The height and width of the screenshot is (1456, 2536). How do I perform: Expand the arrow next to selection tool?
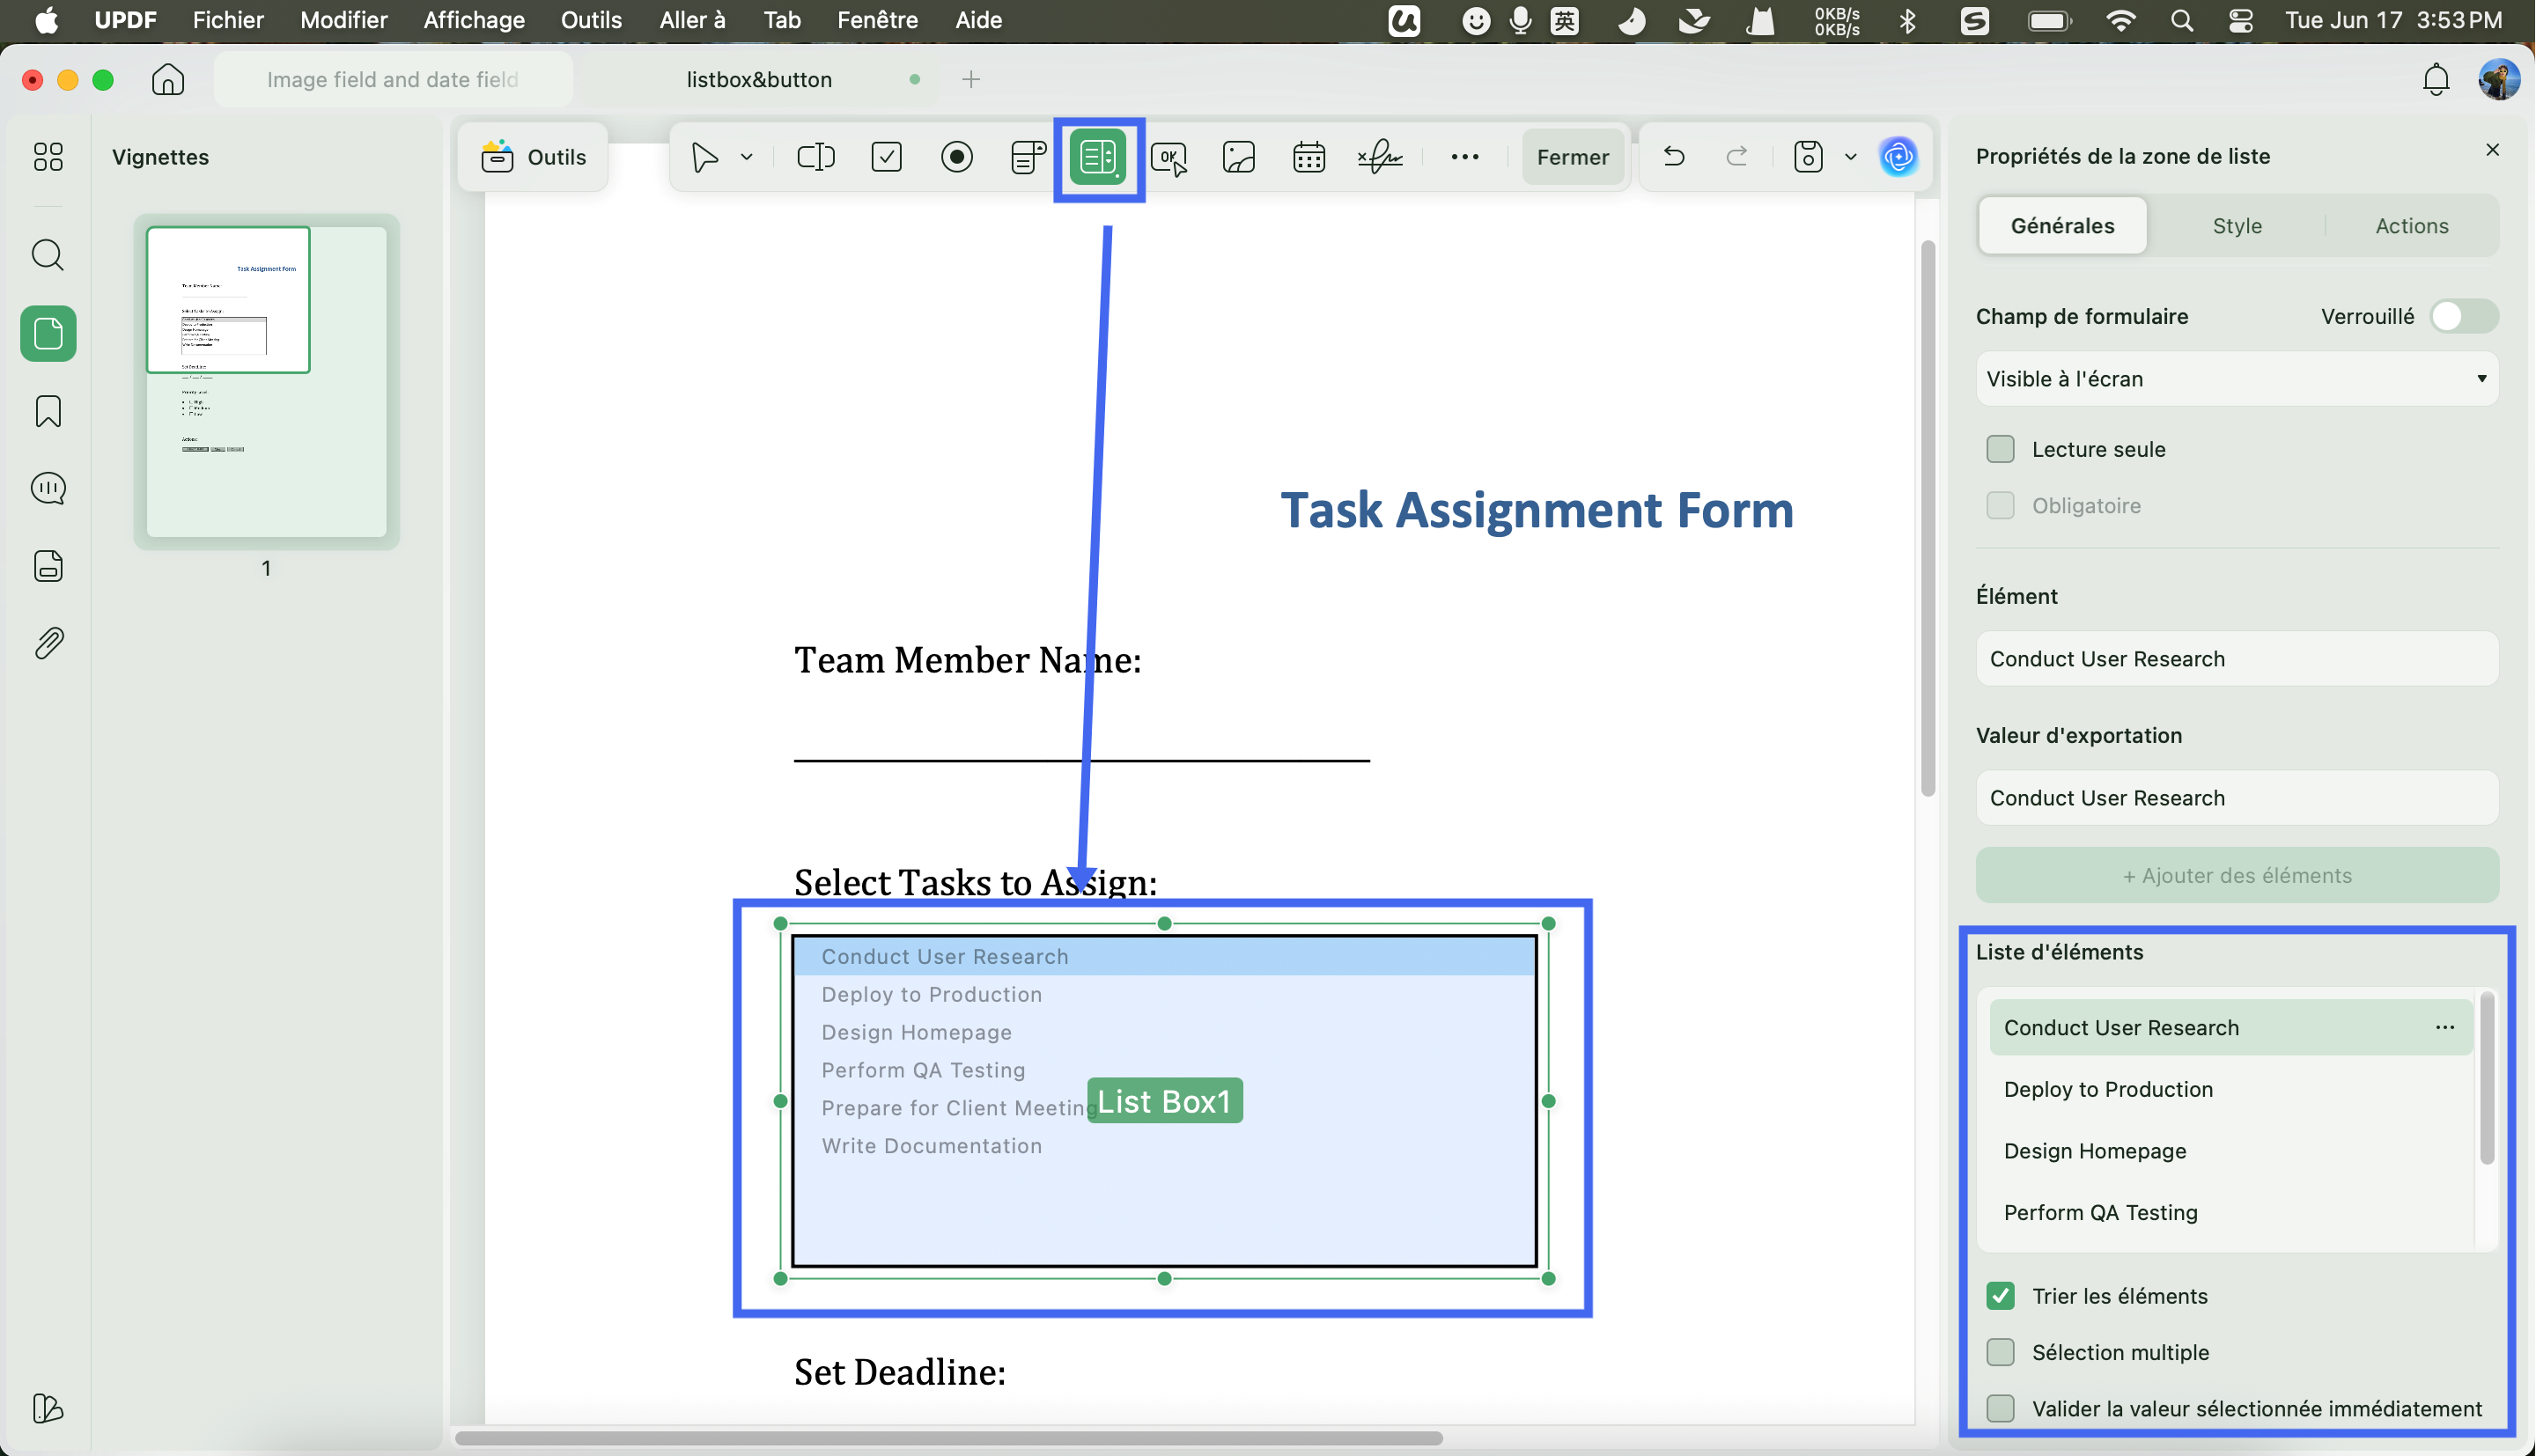[747, 157]
